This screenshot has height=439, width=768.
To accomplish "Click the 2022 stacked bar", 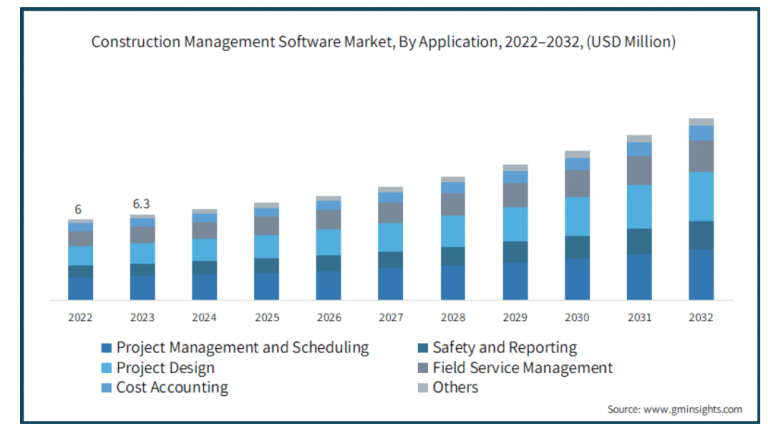I will [x=80, y=260].
